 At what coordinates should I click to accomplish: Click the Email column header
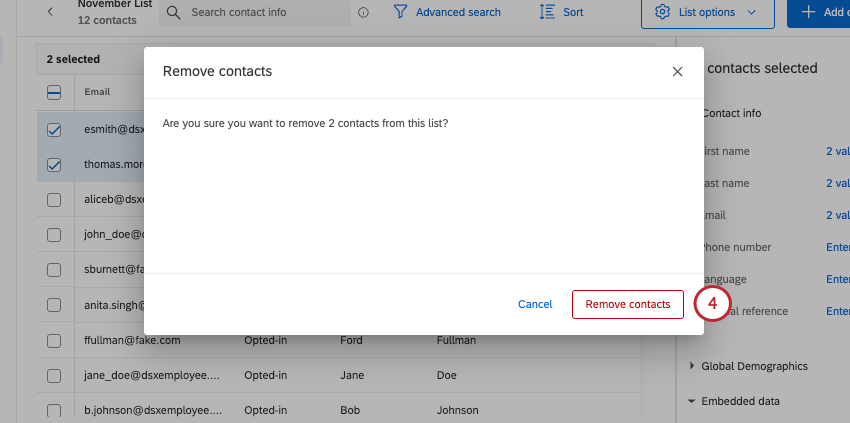pyautogui.click(x=97, y=92)
